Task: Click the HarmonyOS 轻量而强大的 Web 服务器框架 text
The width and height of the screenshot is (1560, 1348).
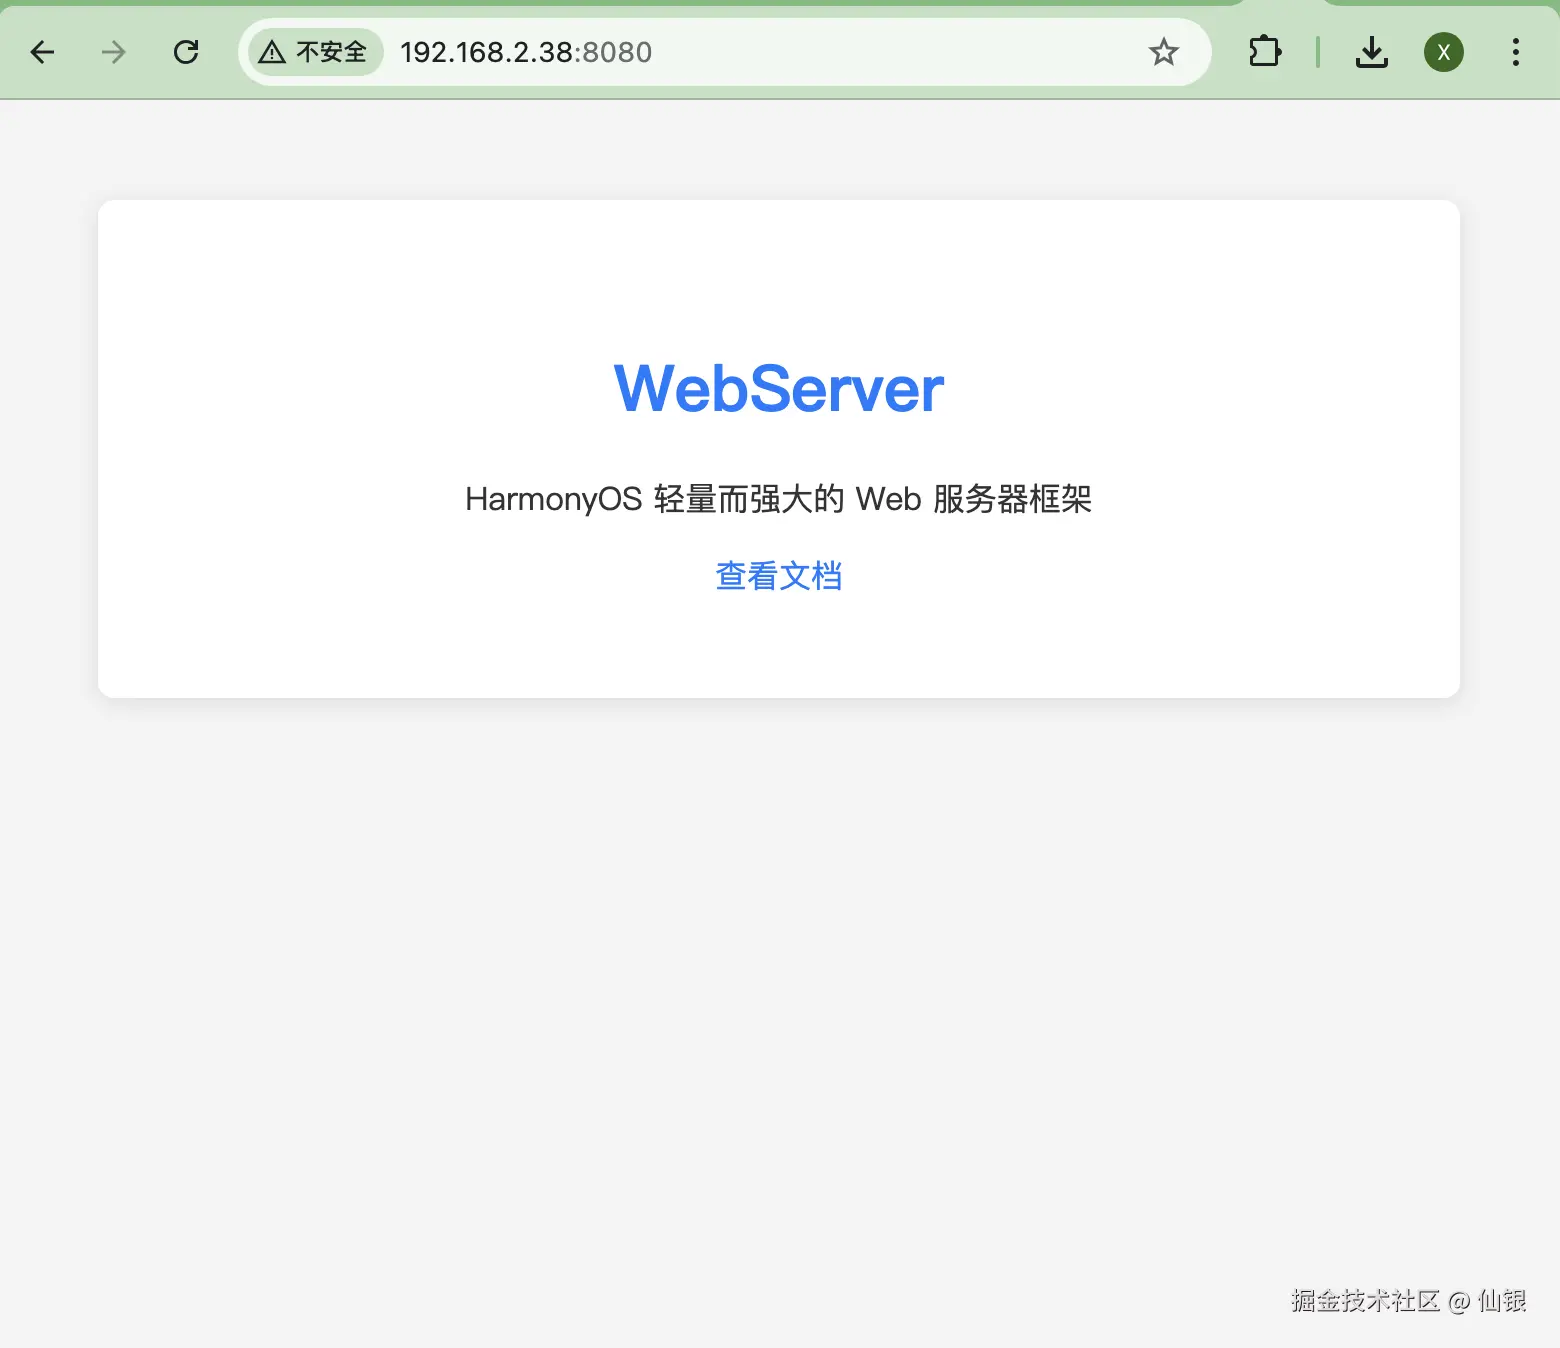Action: click(x=779, y=498)
